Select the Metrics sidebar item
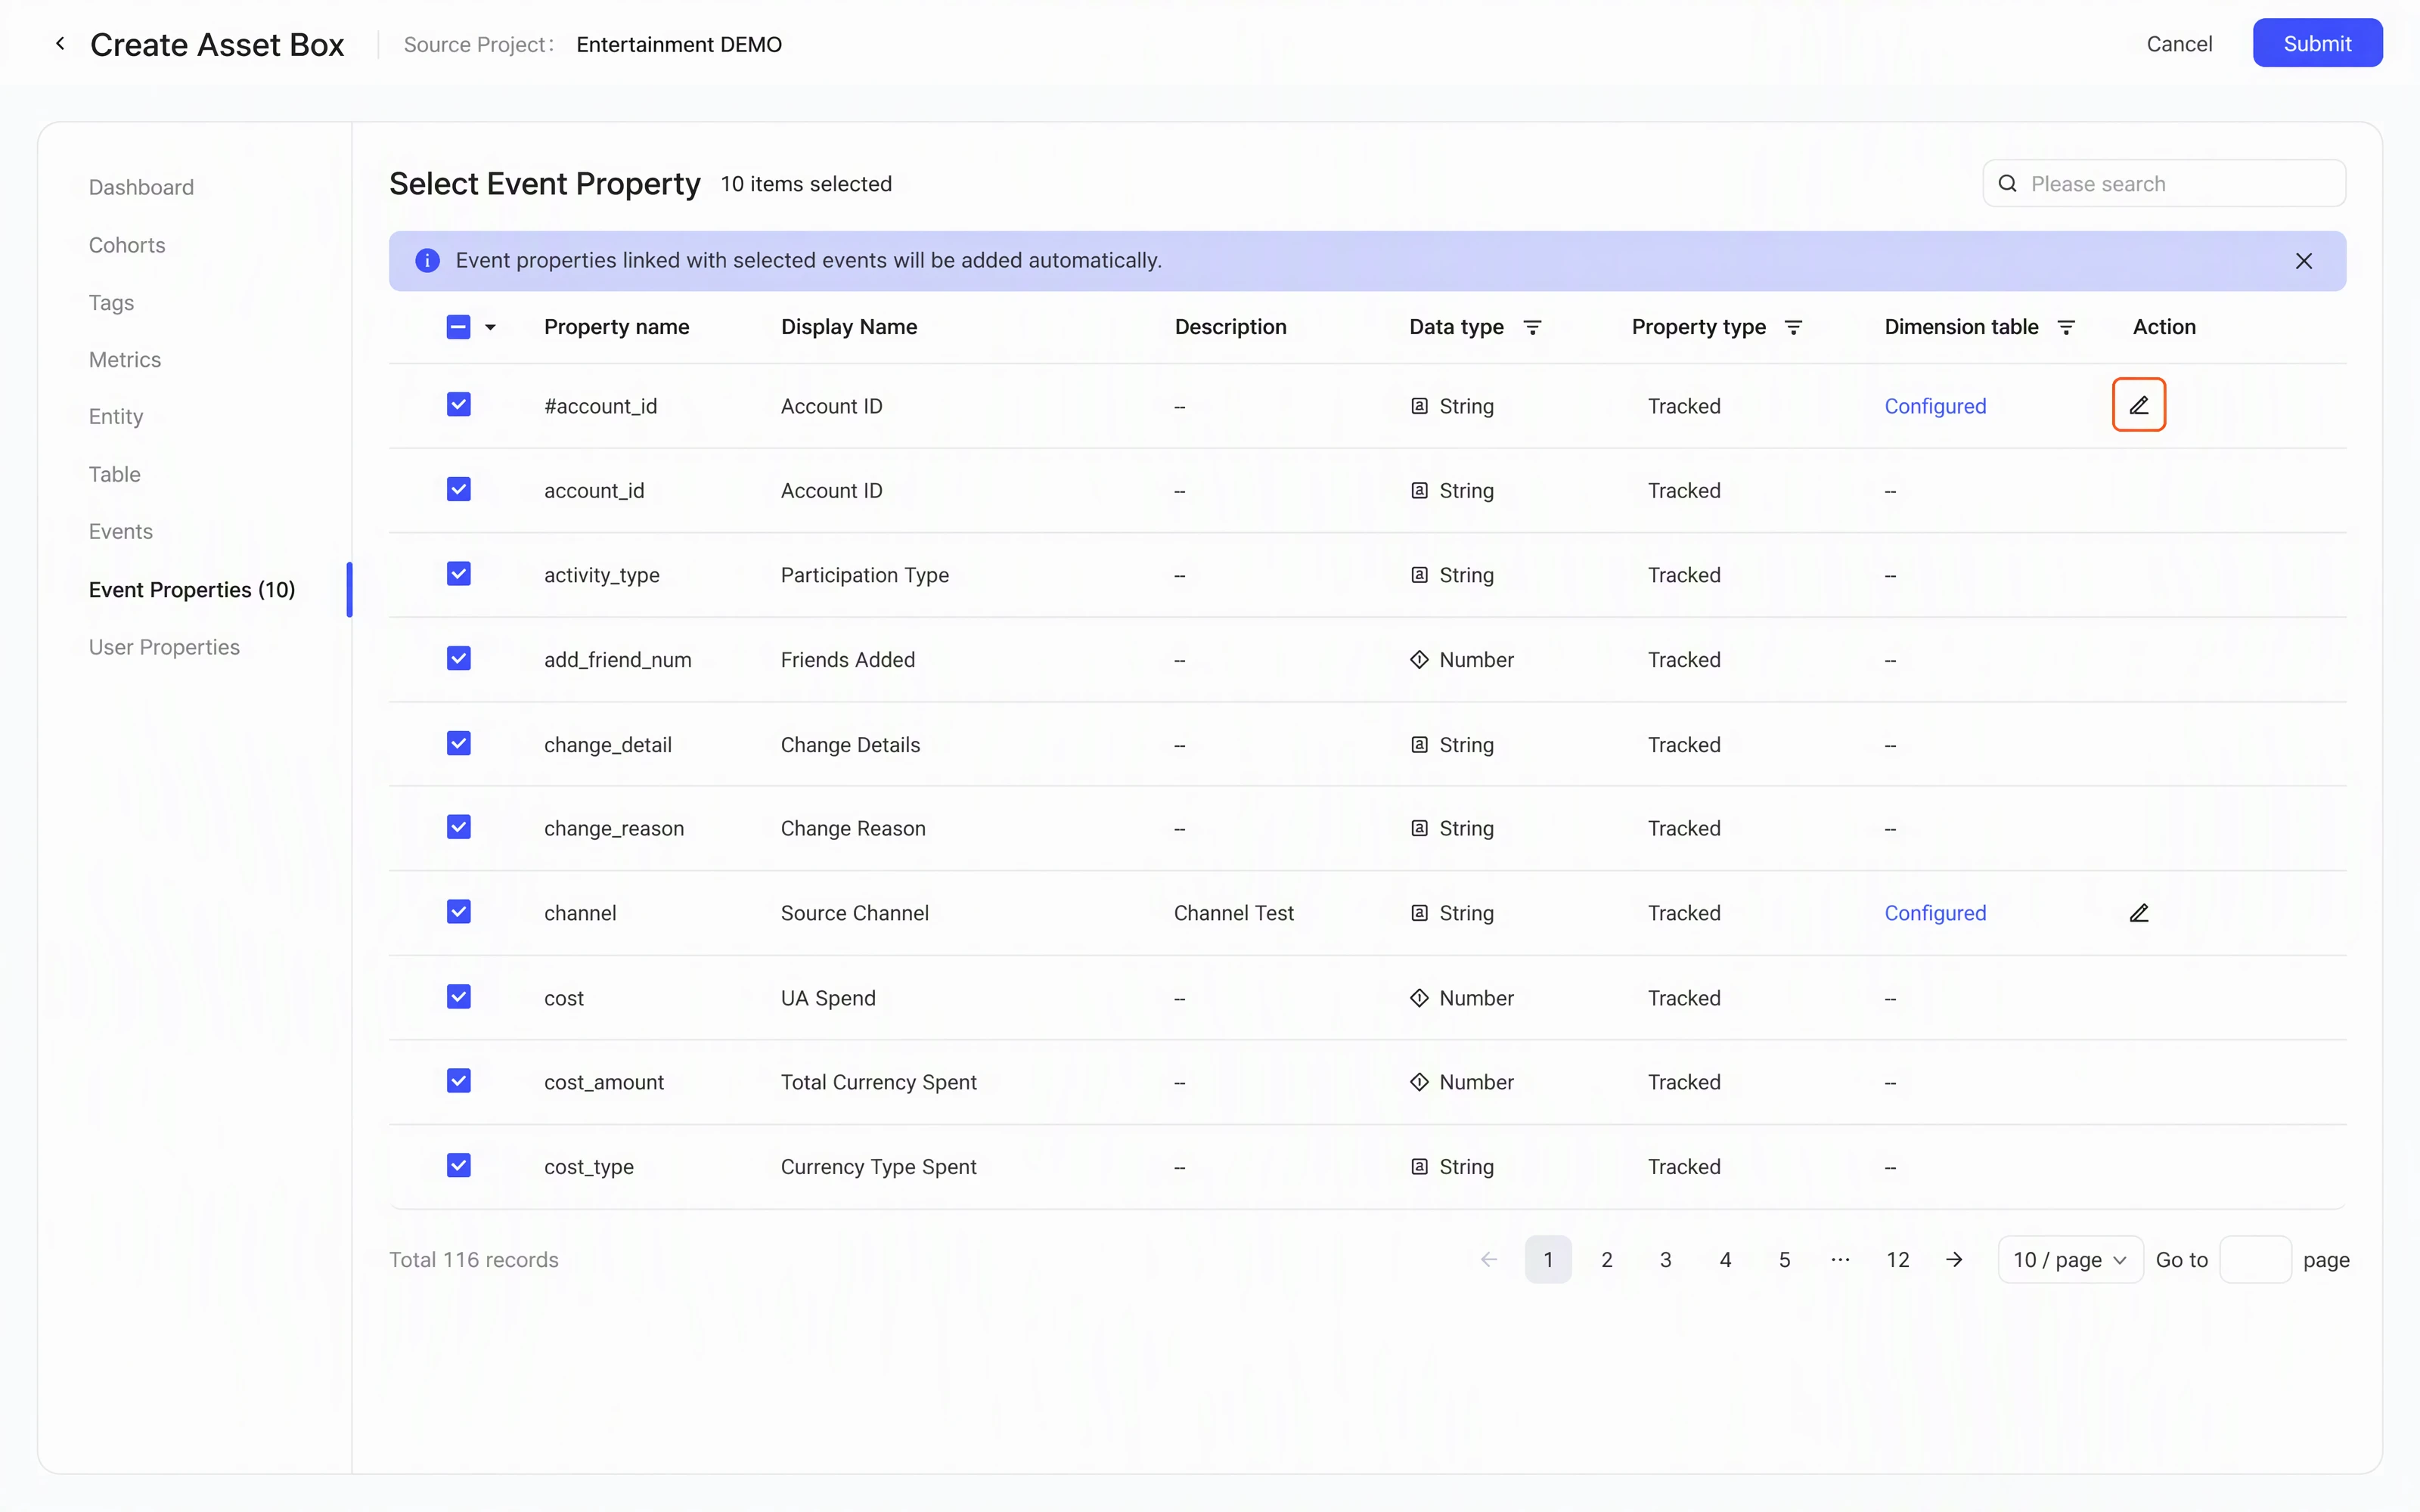The height and width of the screenshot is (1512, 2420). point(125,359)
